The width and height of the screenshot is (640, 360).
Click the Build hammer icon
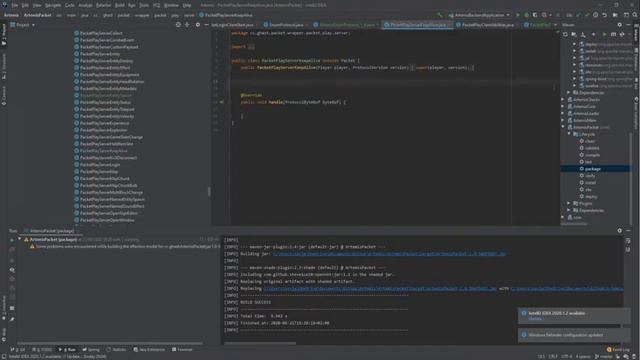440,15
